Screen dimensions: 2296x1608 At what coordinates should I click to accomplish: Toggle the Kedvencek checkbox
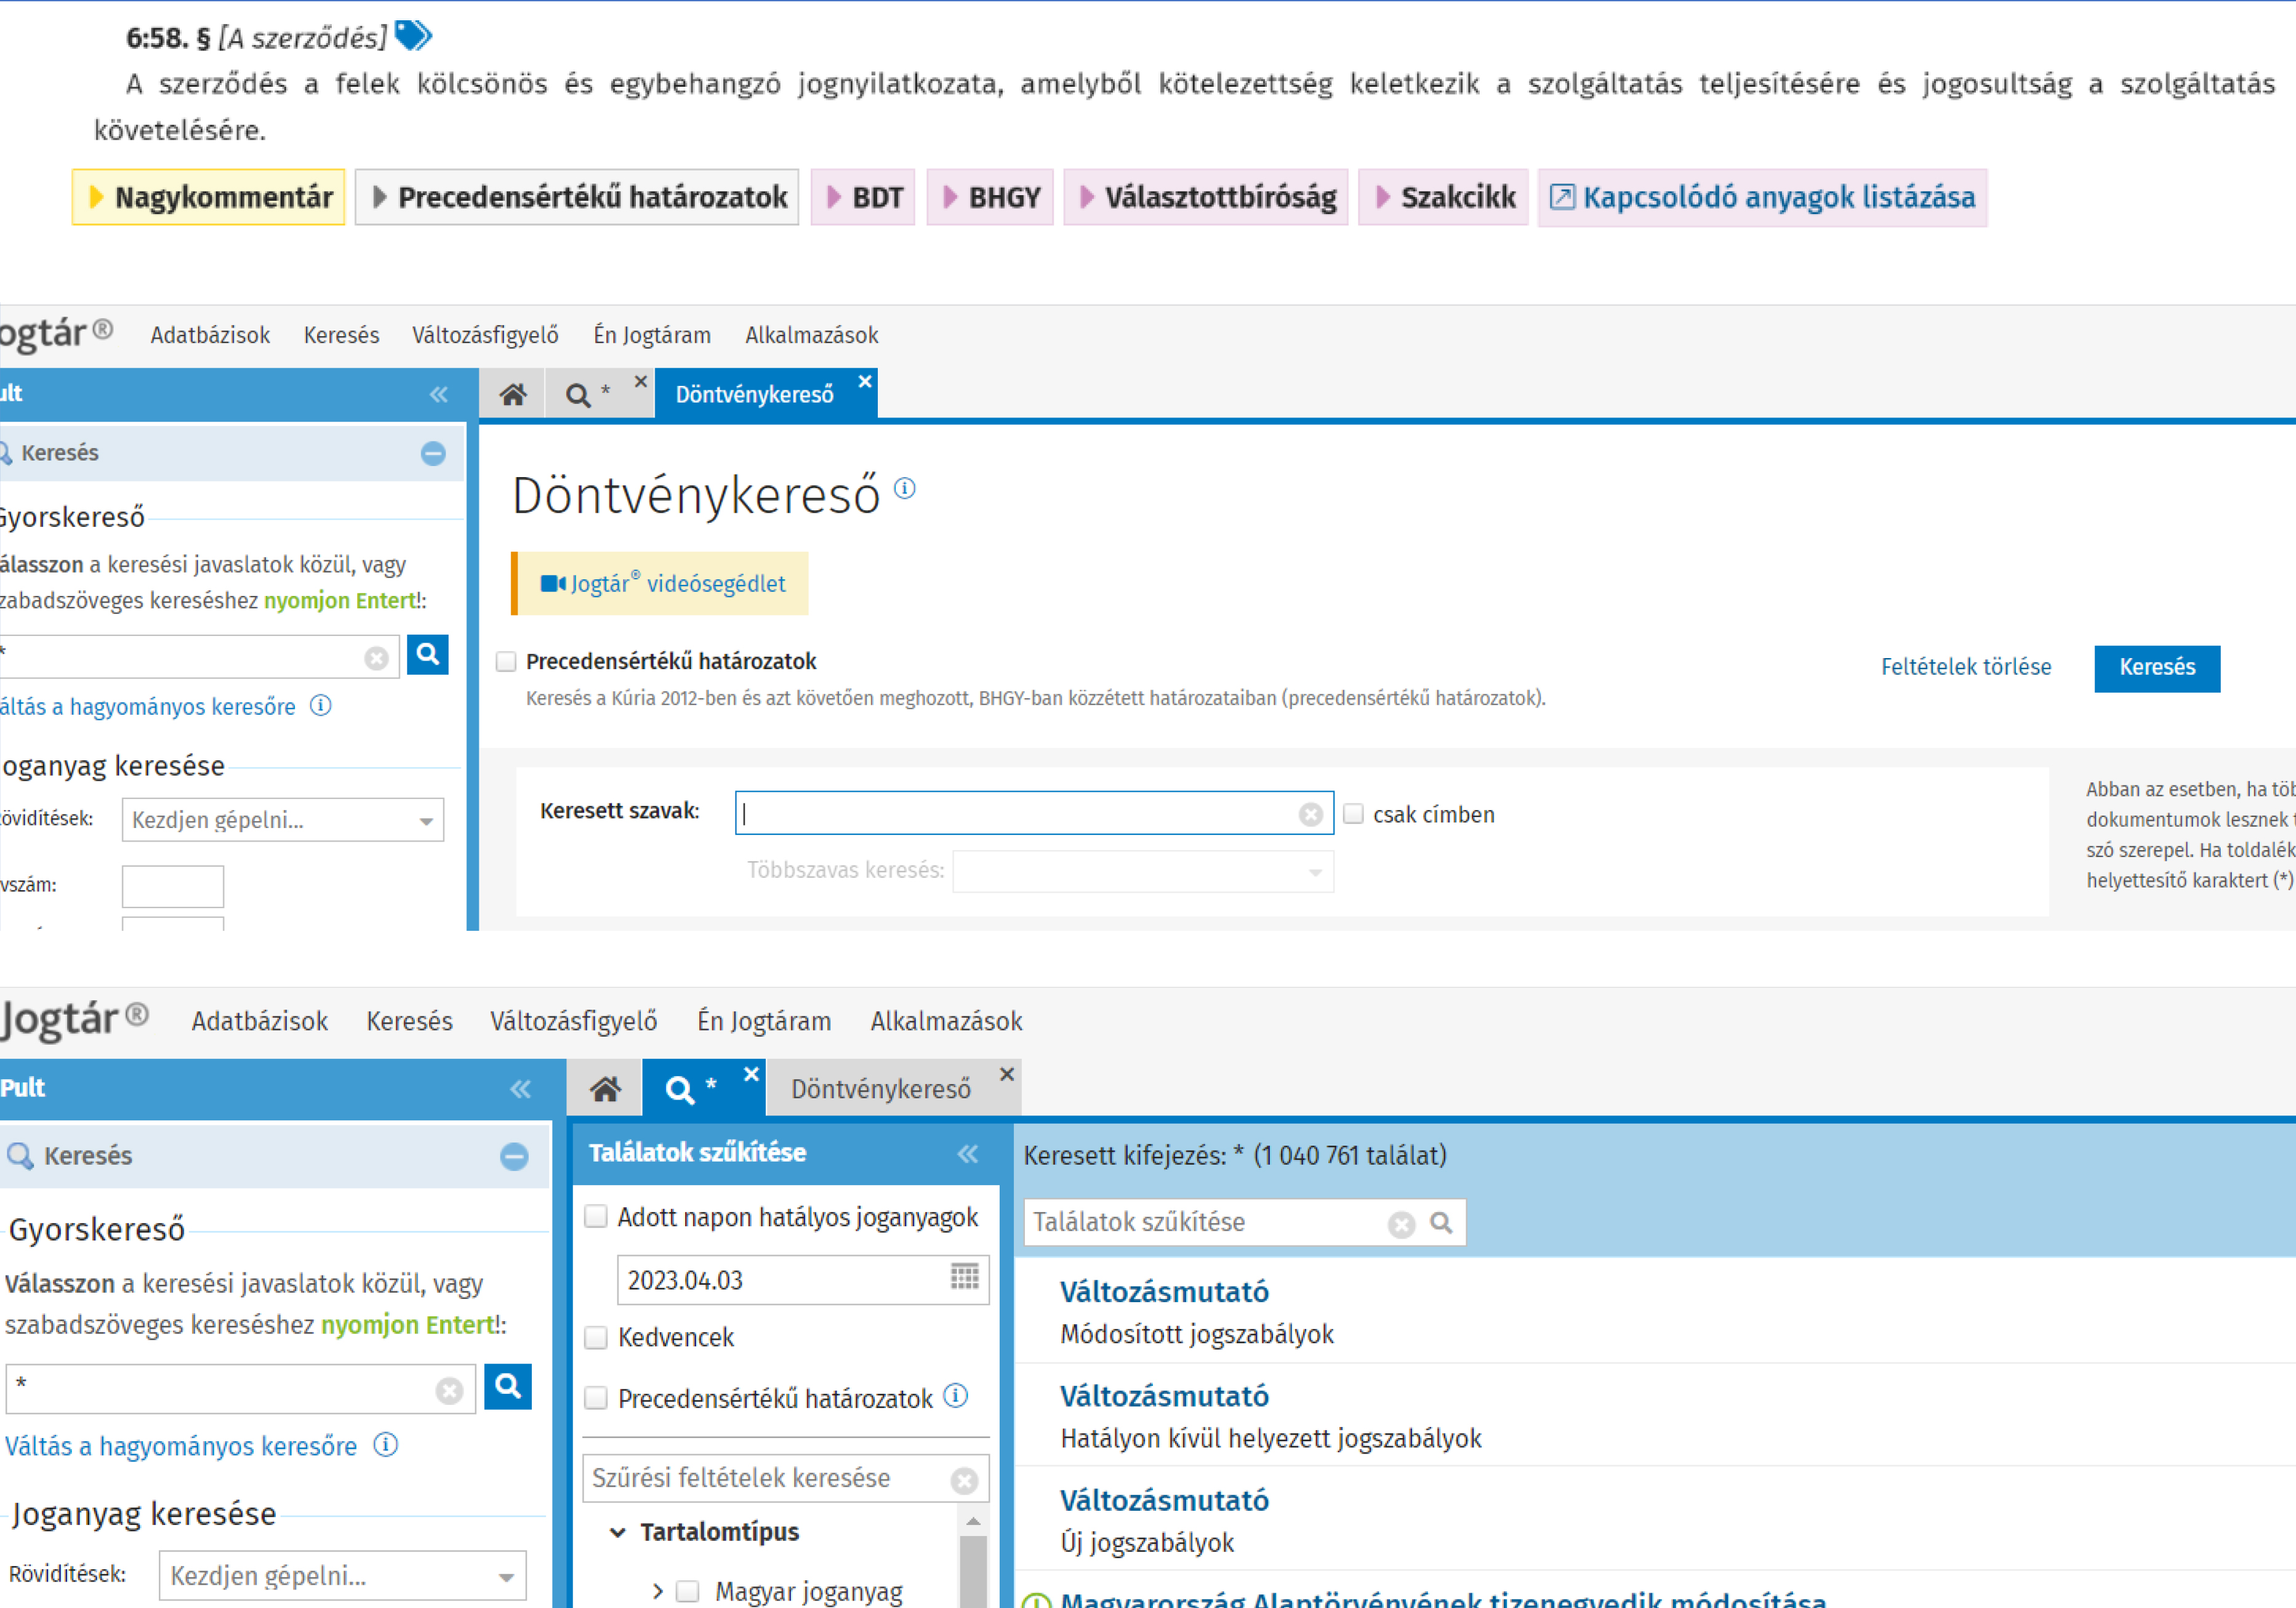[x=596, y=1337]
